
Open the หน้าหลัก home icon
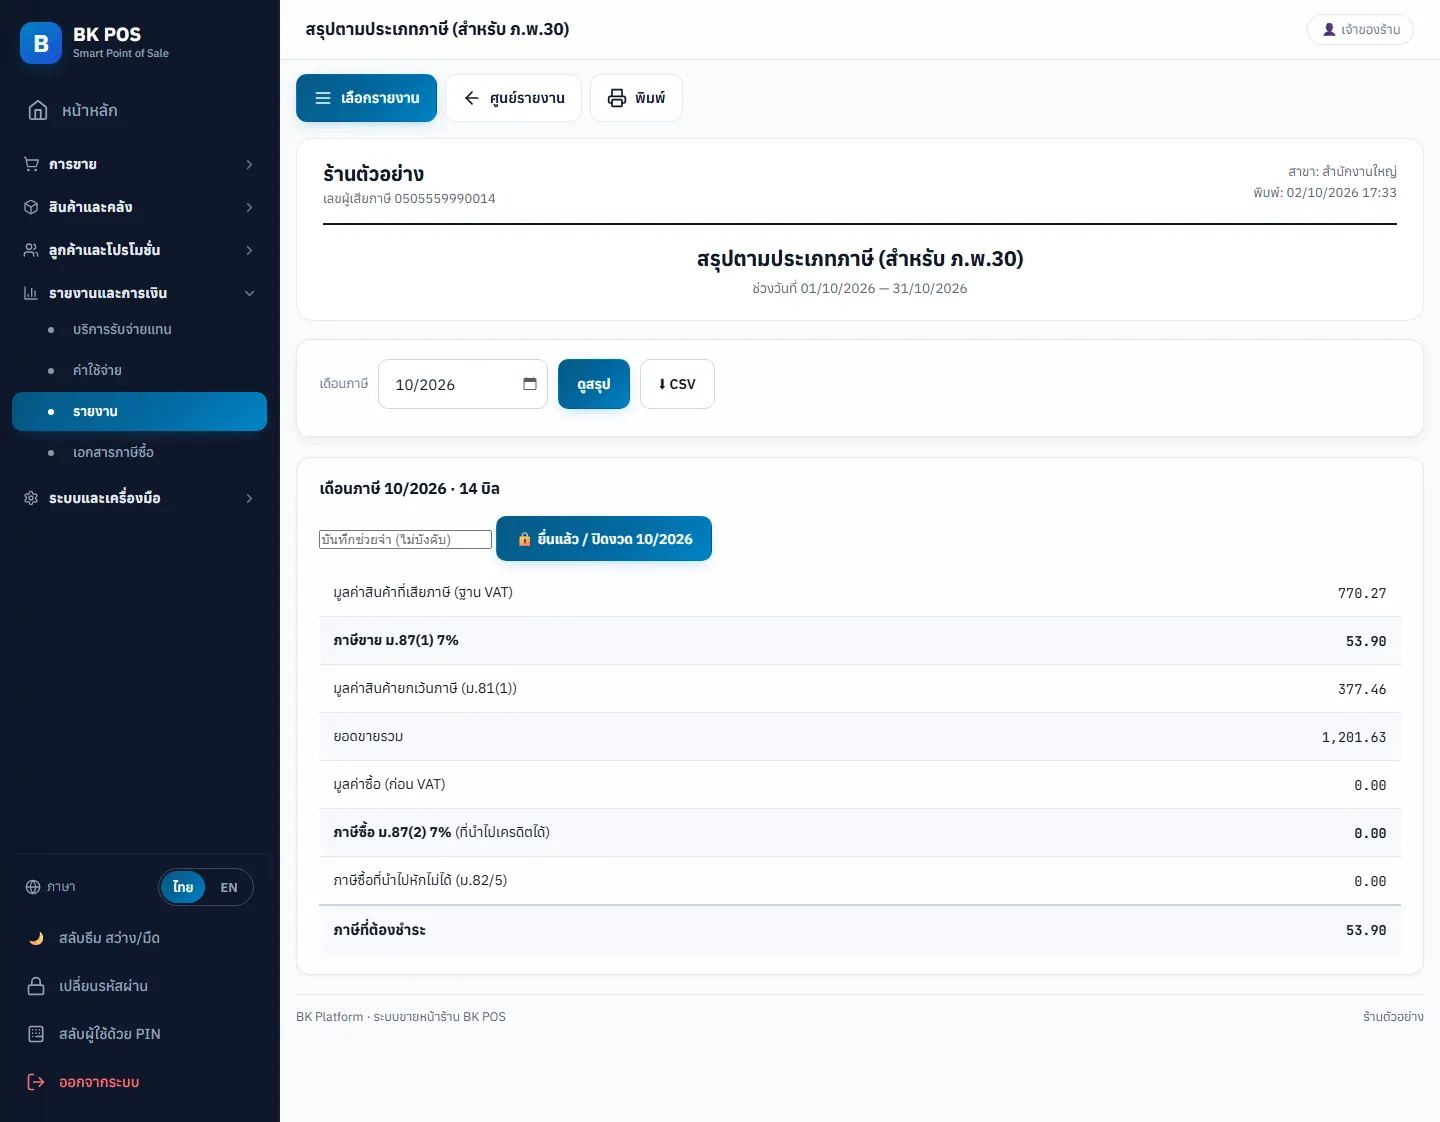tap(38, 110)
